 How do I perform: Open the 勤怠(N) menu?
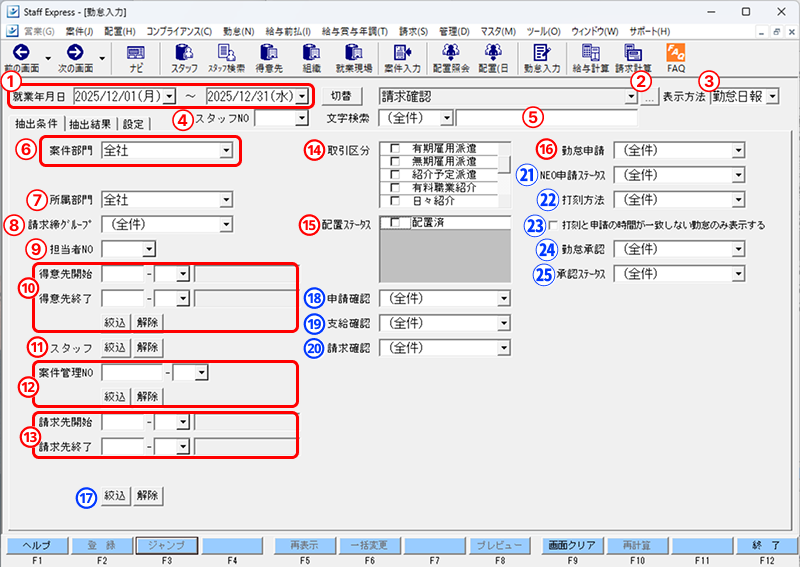tap(238, 32)
